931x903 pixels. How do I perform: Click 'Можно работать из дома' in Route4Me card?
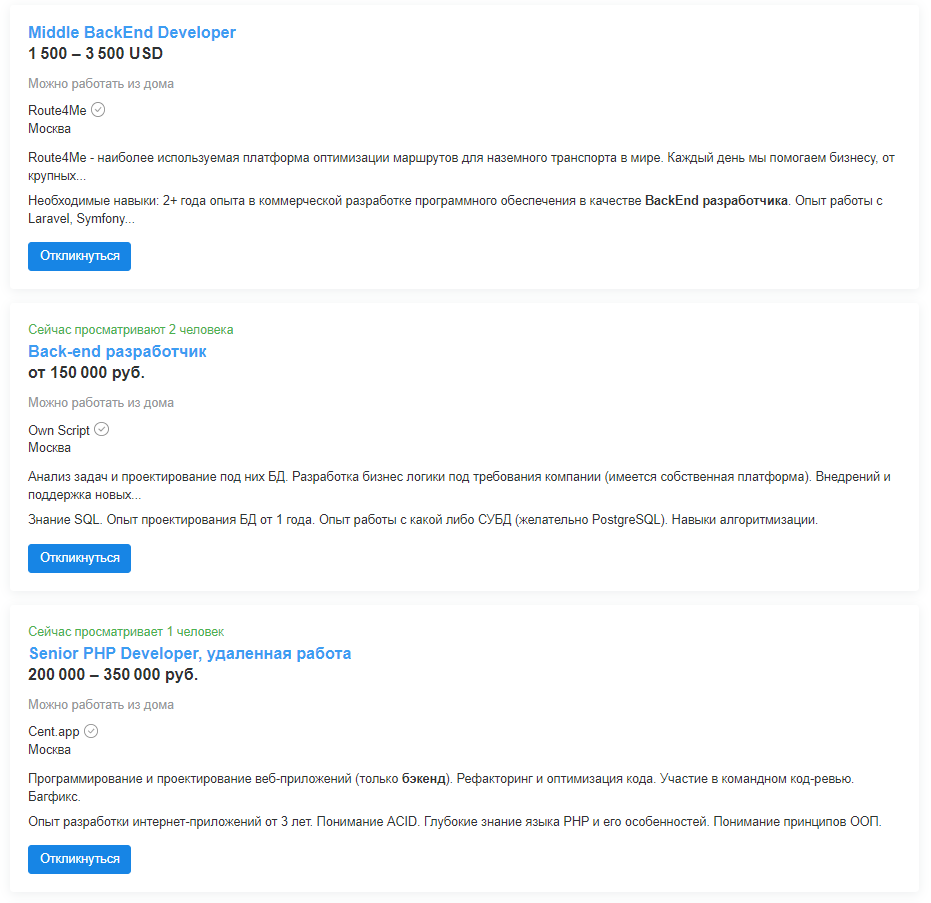coord(101,84)
